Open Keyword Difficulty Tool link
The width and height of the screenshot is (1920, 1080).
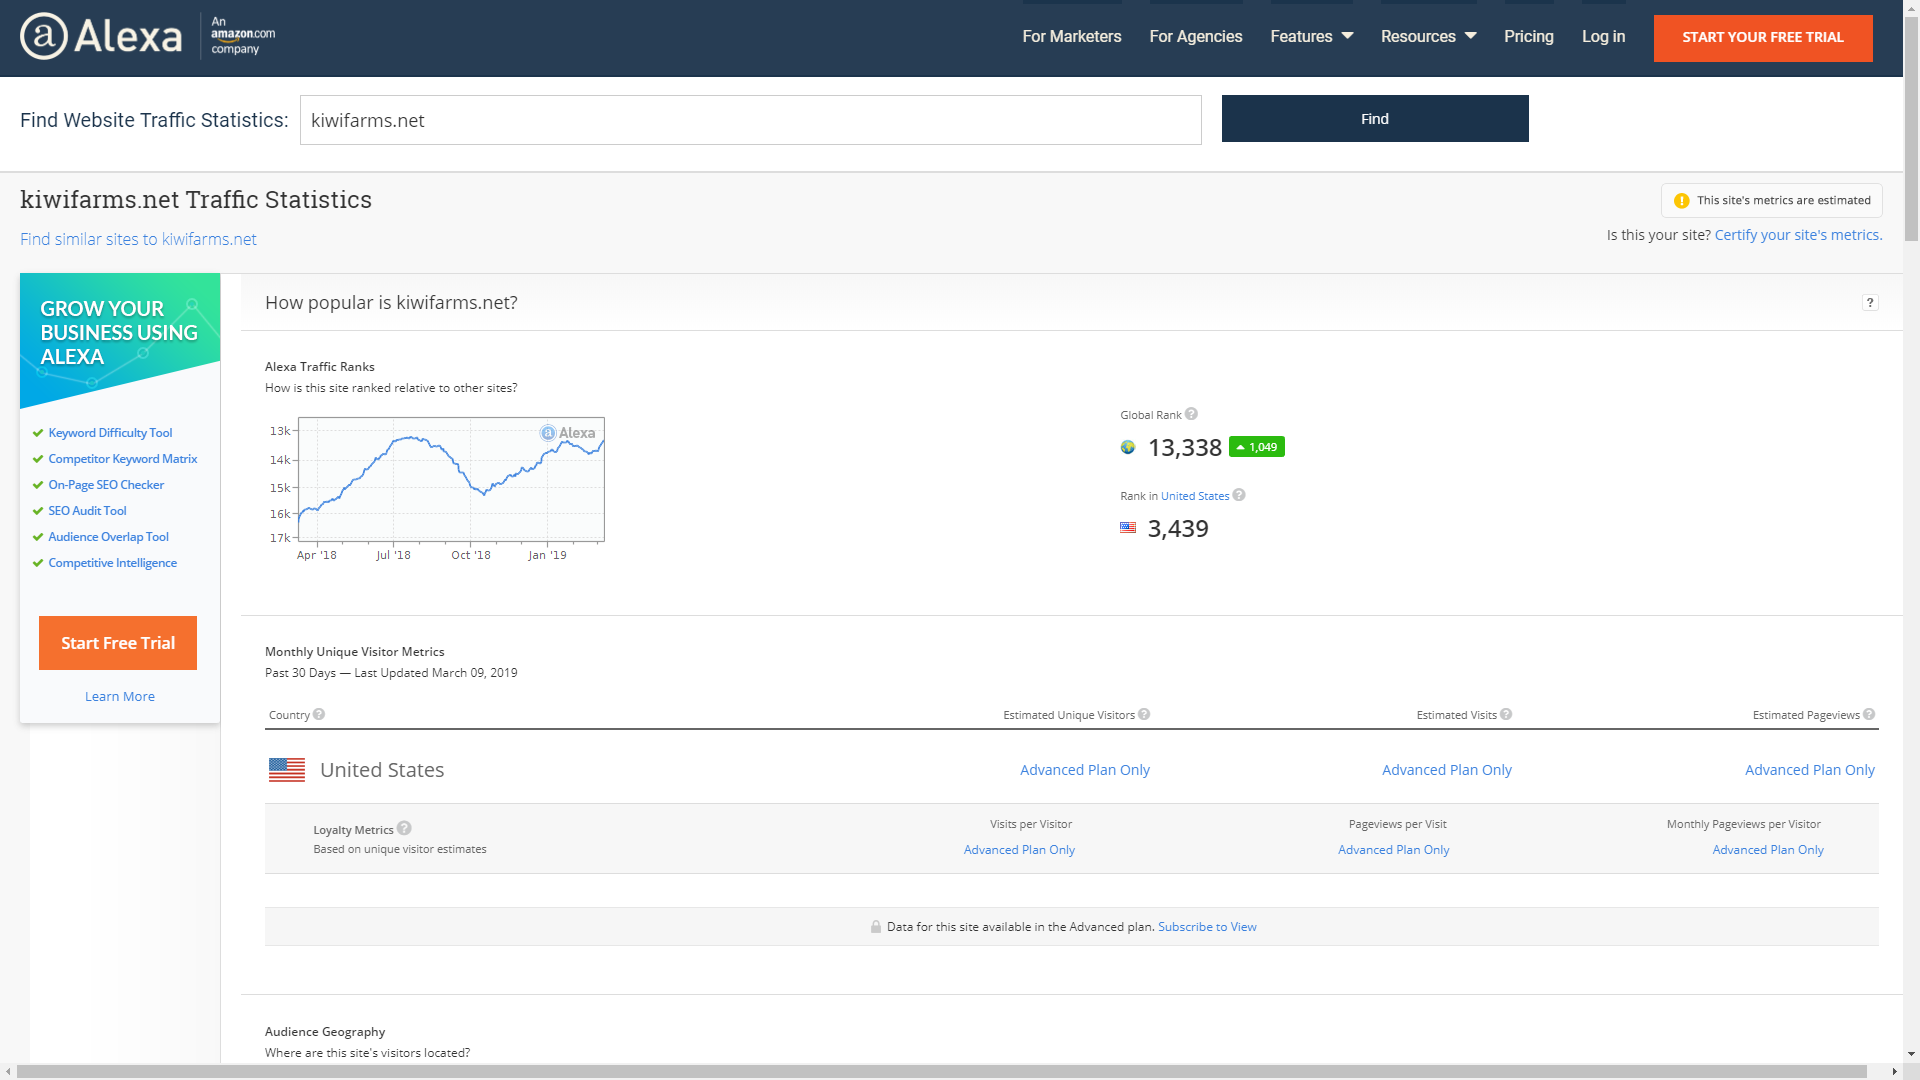click(x=110, y=433)
